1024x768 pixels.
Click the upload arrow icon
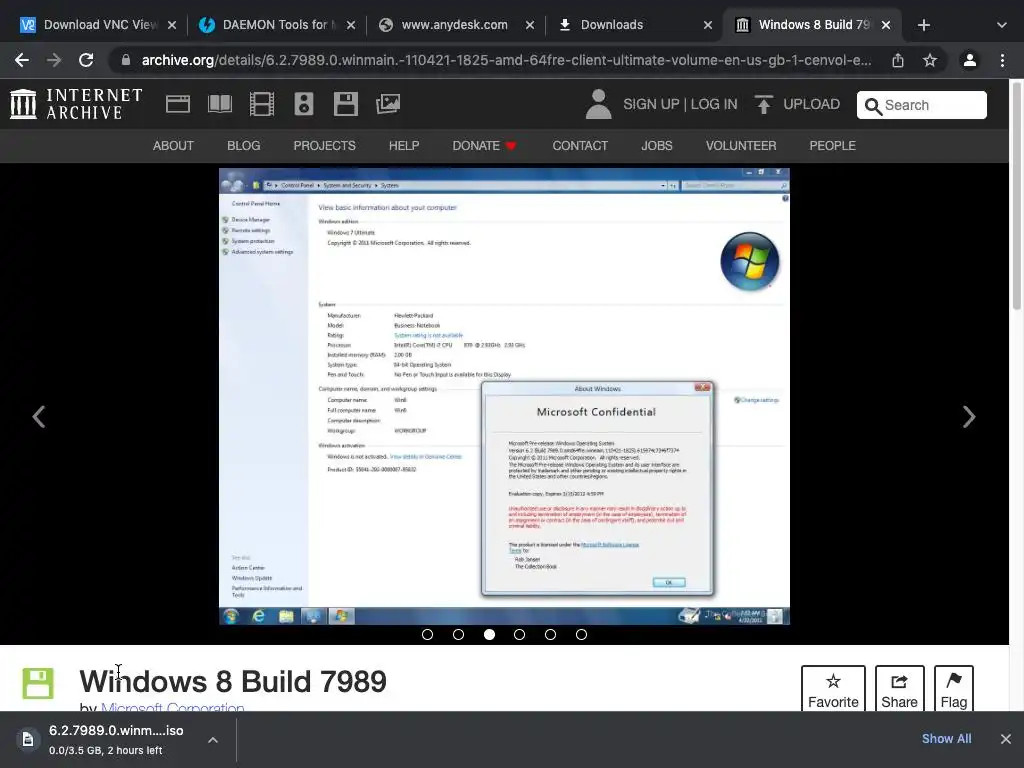(x=763, y=104)
